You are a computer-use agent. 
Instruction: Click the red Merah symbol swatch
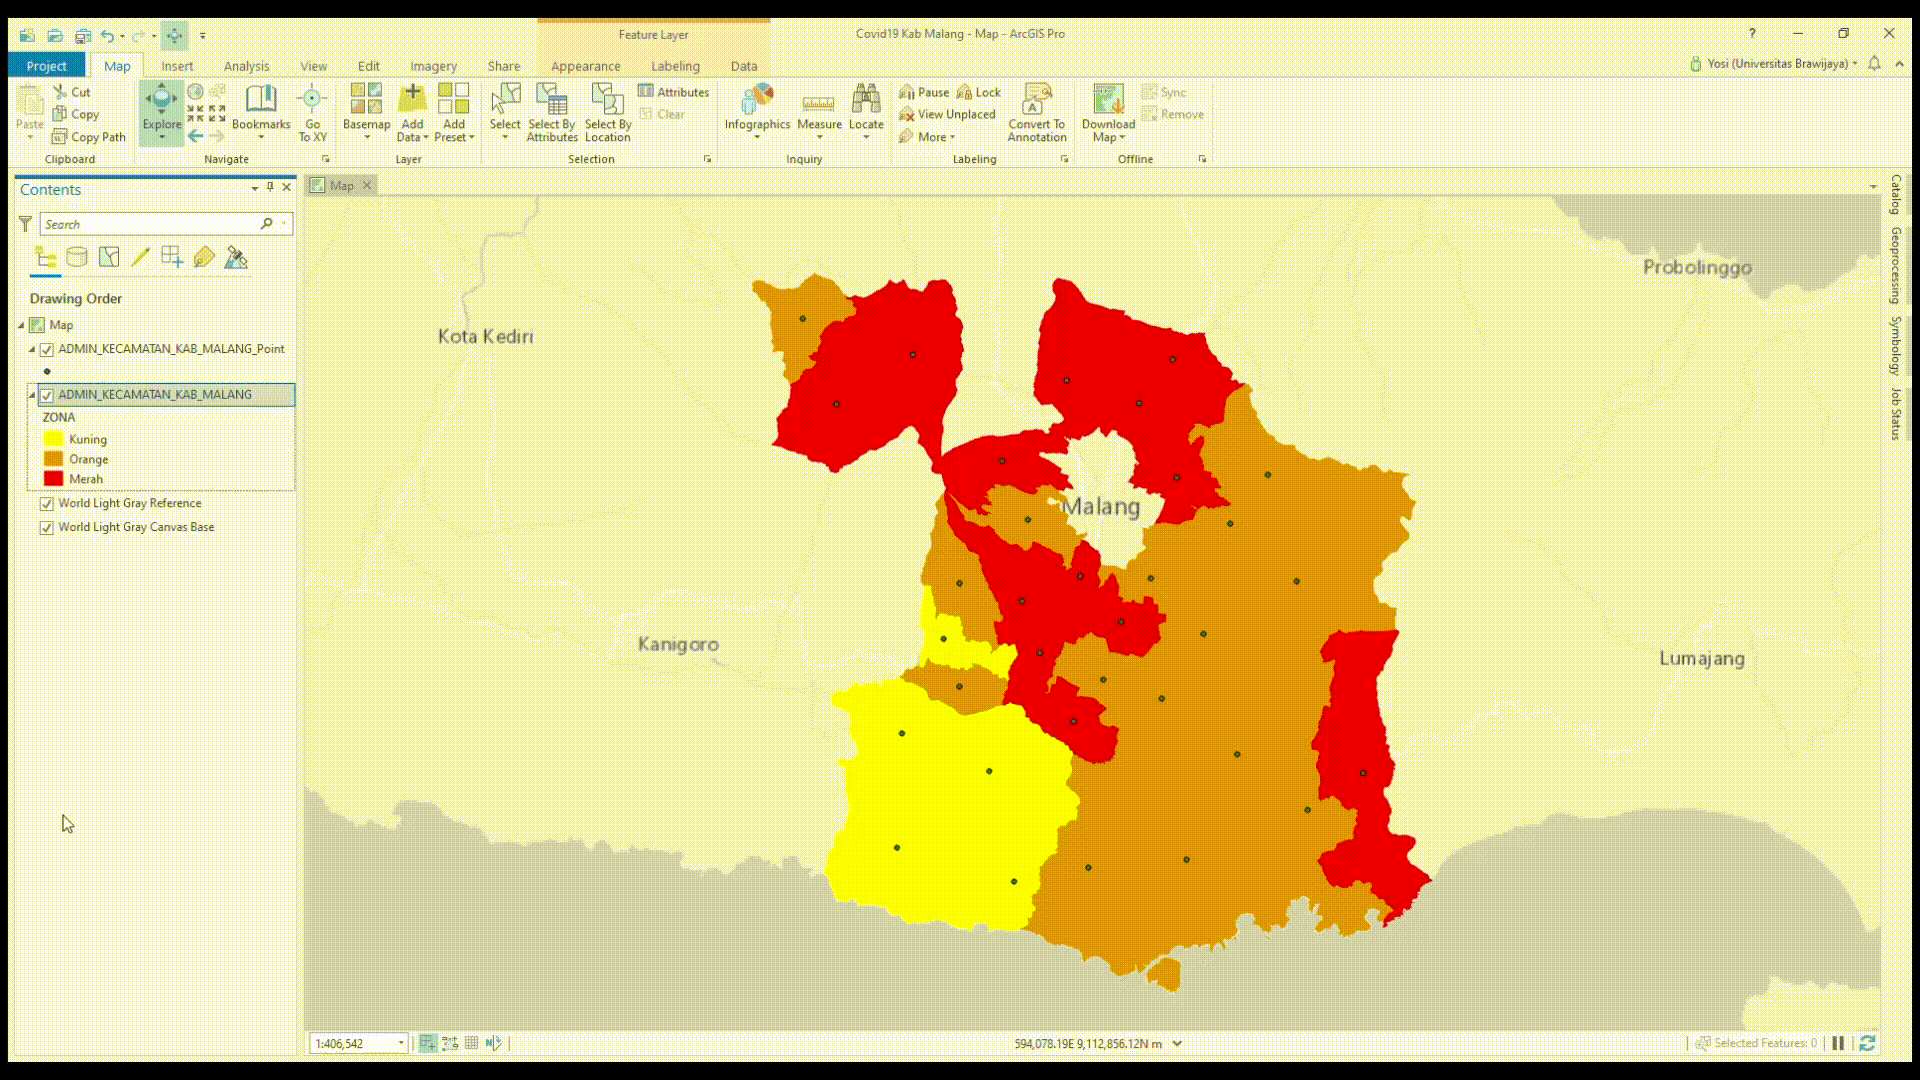point(54,479)
